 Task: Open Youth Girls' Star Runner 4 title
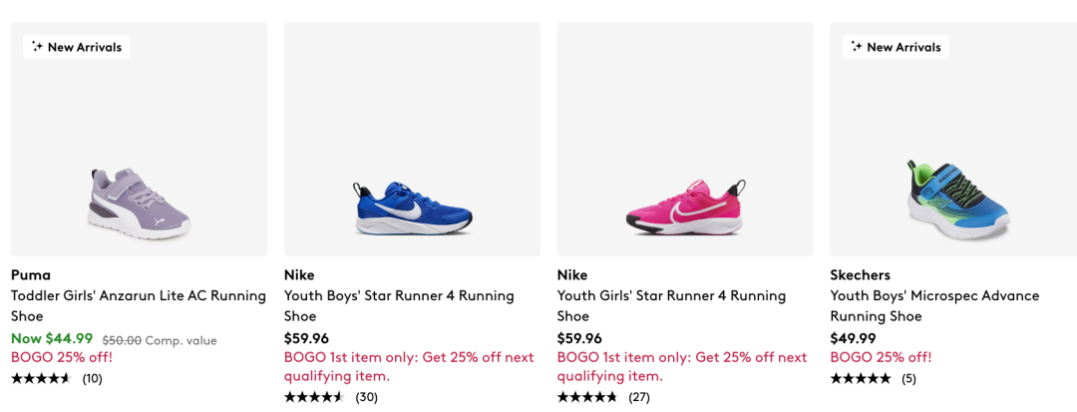(x=671, y=296)
